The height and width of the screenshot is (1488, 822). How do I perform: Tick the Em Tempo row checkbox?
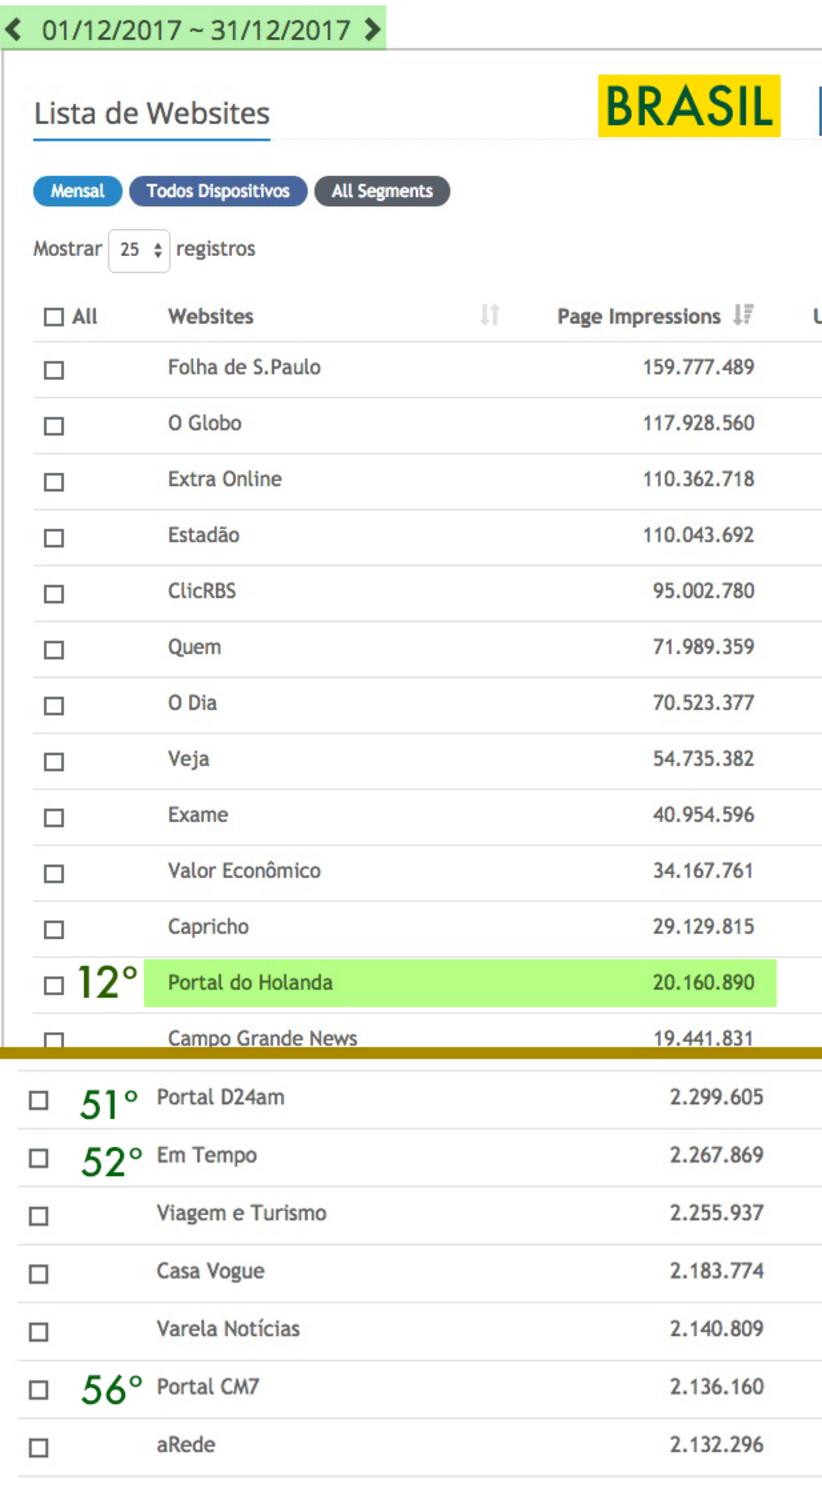coord(39,1159)
